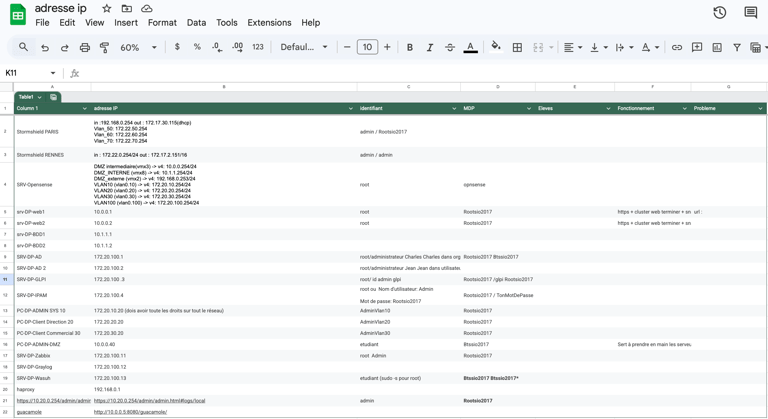The image size is (768, 419).
Task: Expand the Table1 name dropdown
Action: tap(39, 97)
